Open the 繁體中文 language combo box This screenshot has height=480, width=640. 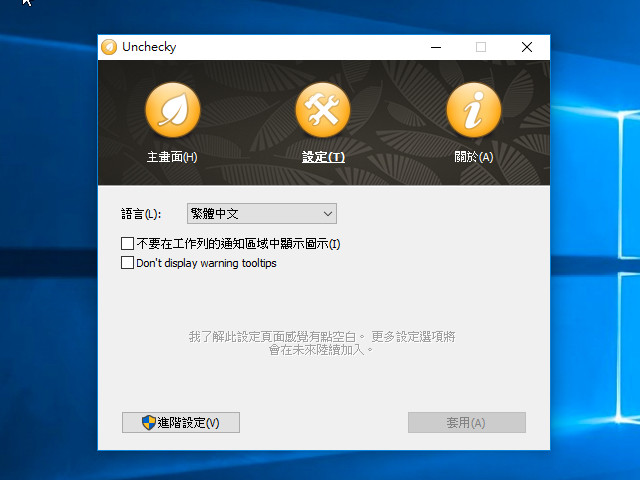pyautogui.click(x=262, y=213)
